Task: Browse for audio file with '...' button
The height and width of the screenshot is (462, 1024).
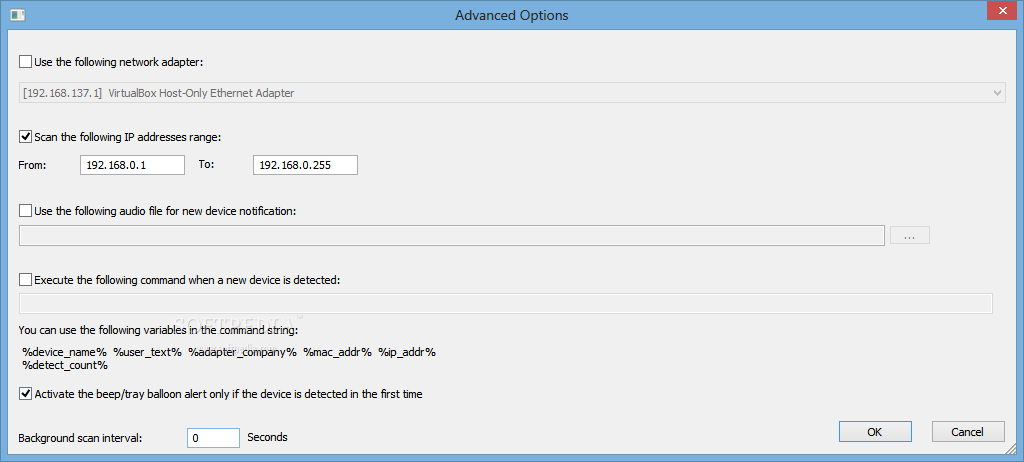Action: [x=910, y=235]
